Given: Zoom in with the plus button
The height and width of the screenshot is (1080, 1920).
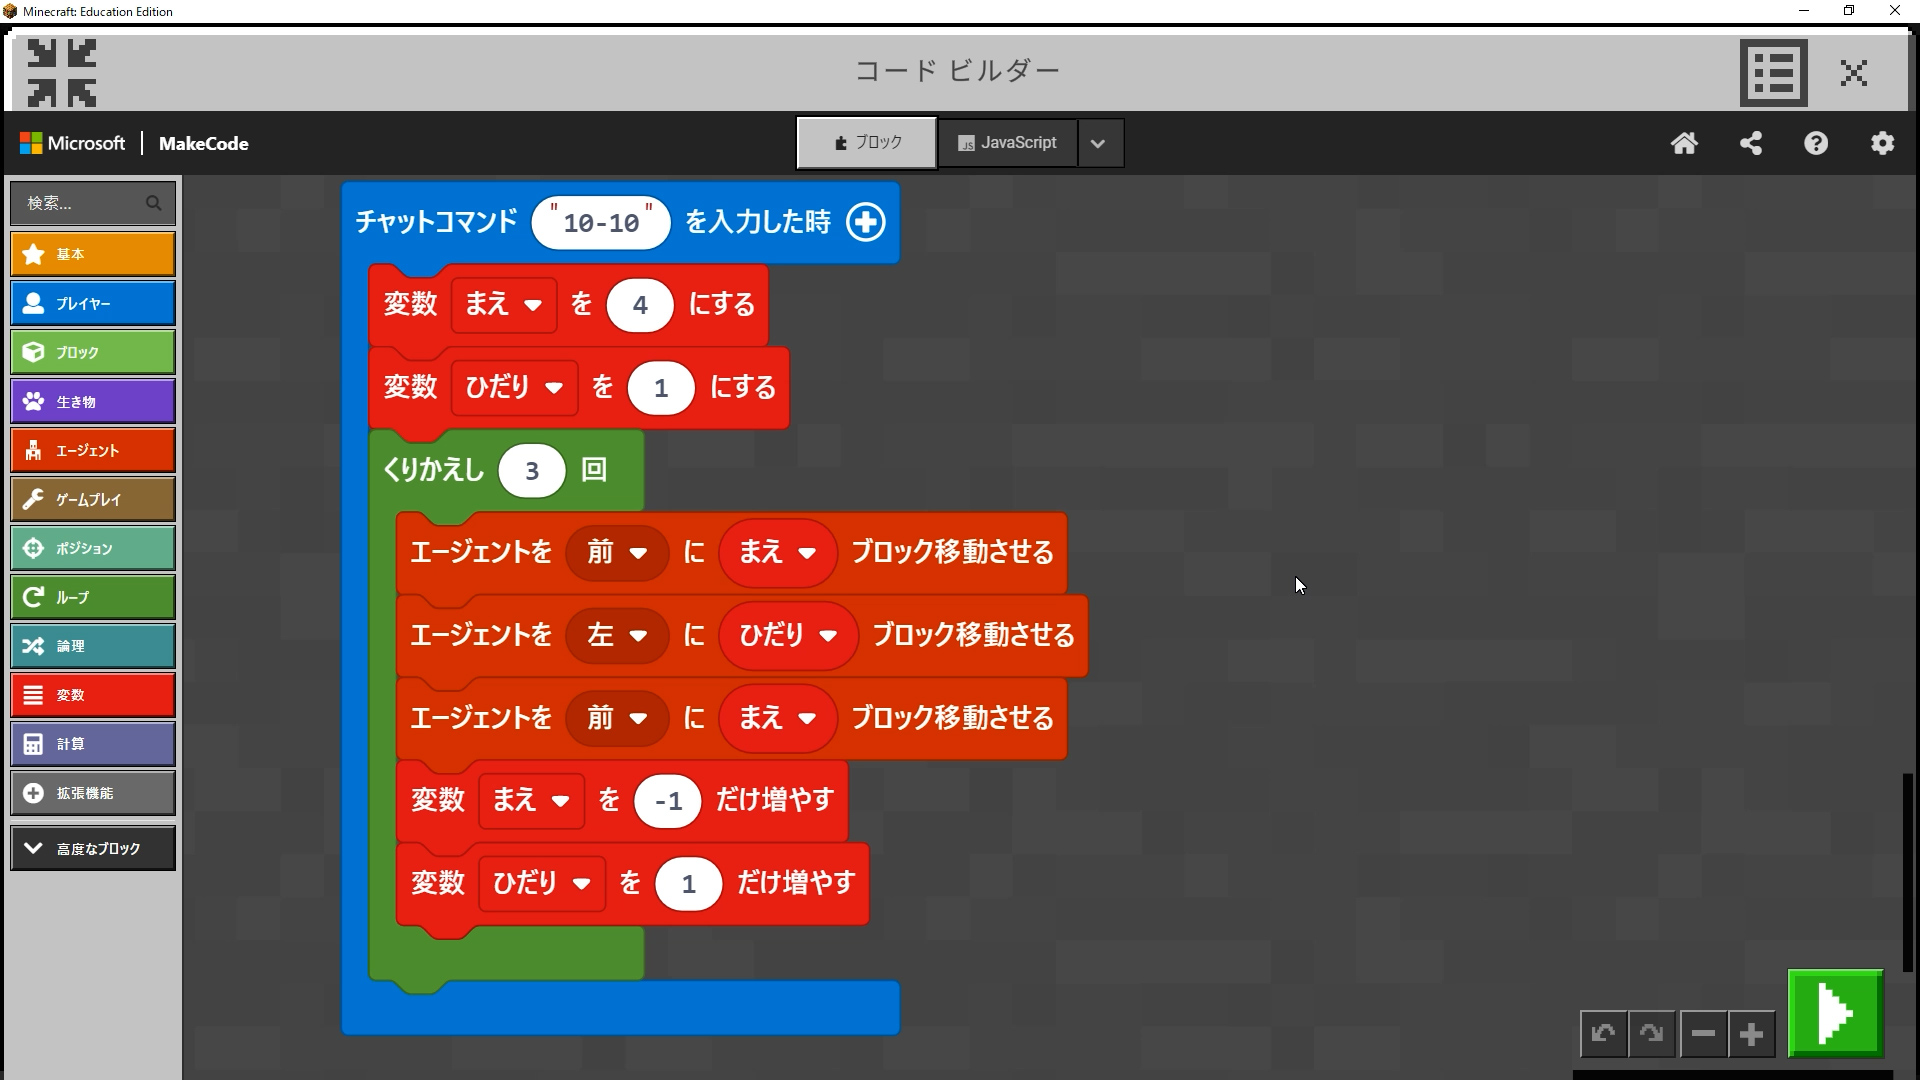Looking at the screenshot, I should pos(1751,1034).
